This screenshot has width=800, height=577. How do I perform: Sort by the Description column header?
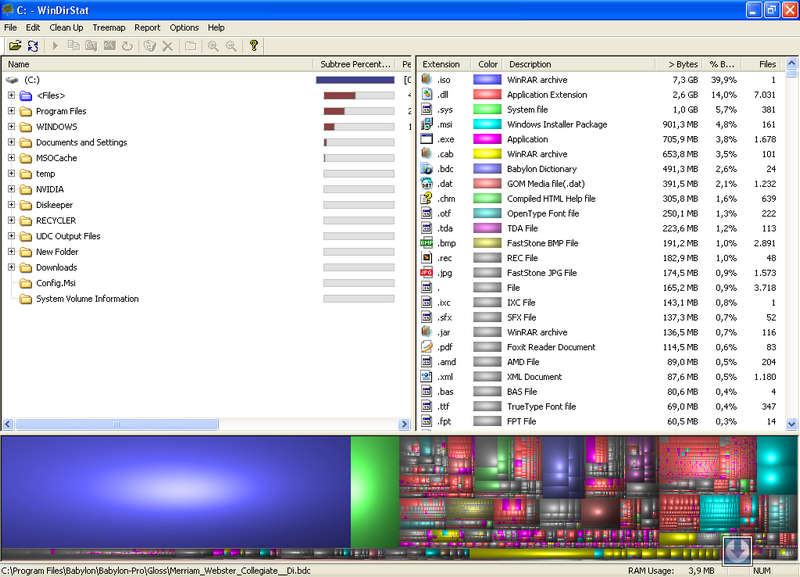coord(578,64)
